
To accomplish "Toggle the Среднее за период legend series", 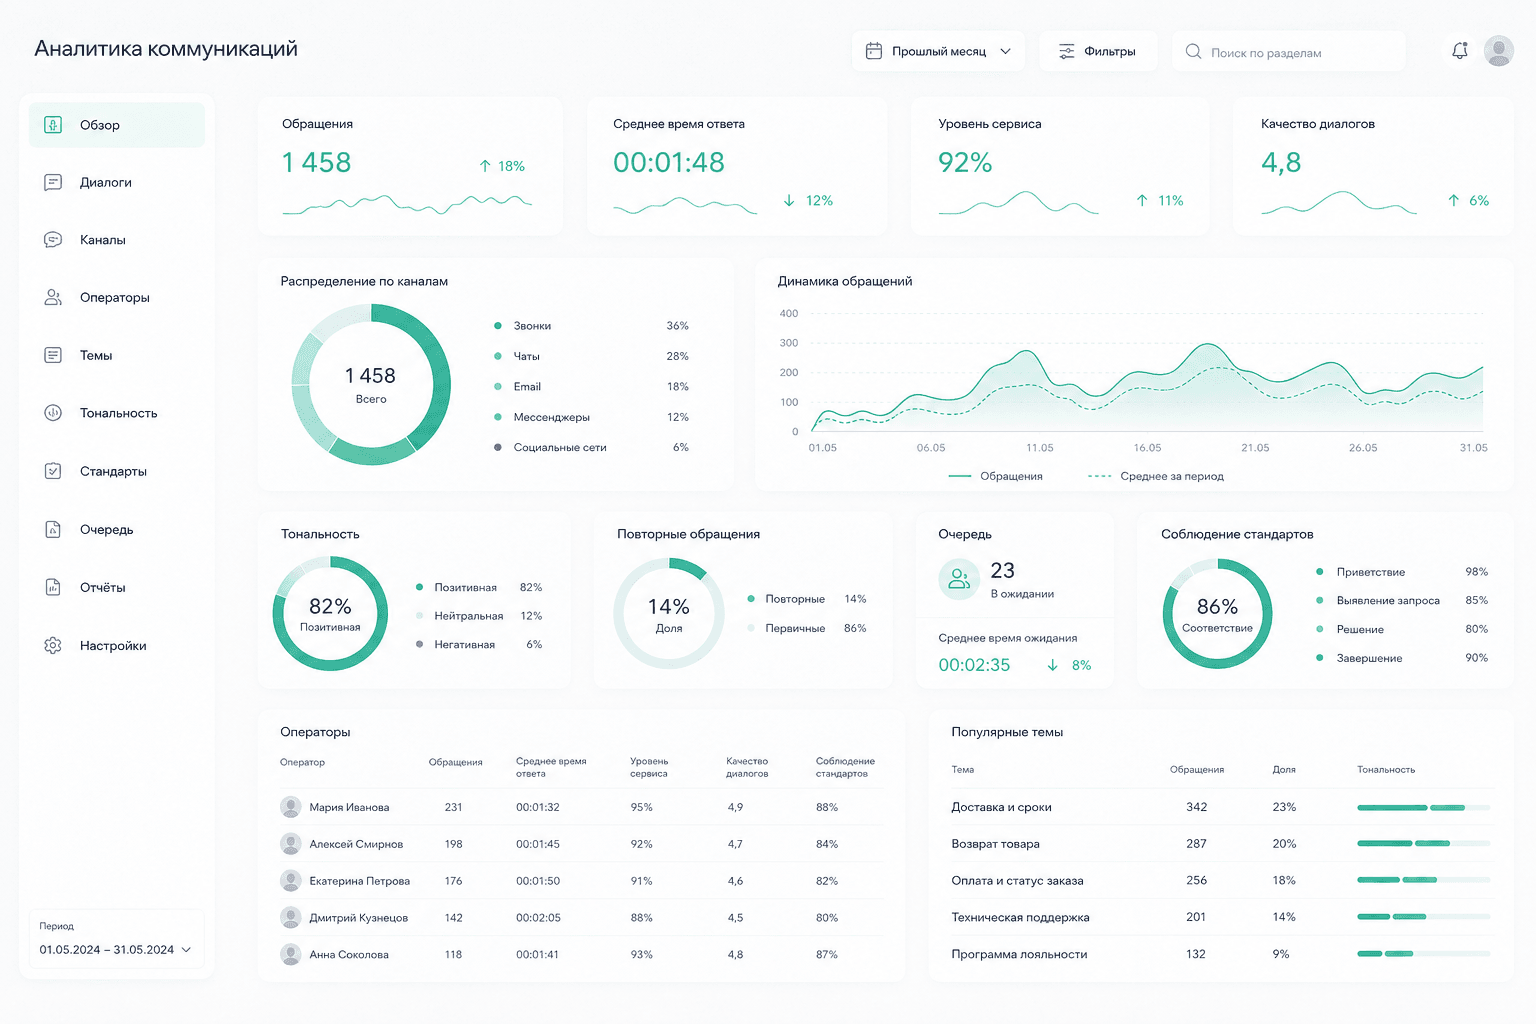I will click(1156, 476).
